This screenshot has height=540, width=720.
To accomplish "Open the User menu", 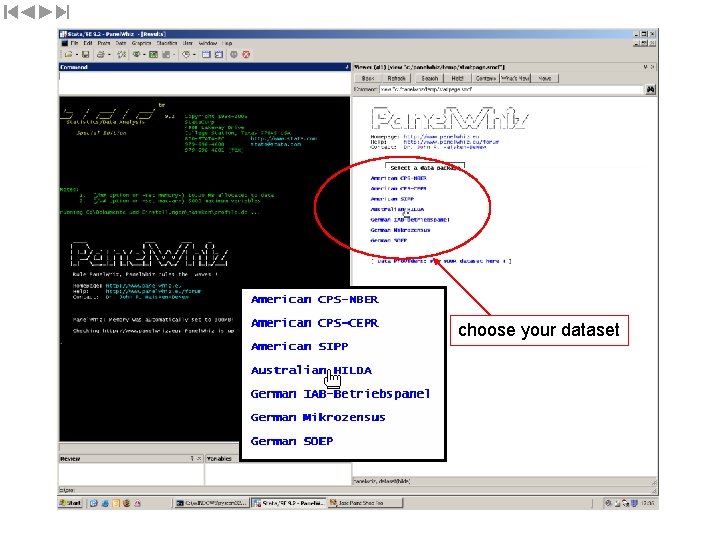I will [188, 43].
